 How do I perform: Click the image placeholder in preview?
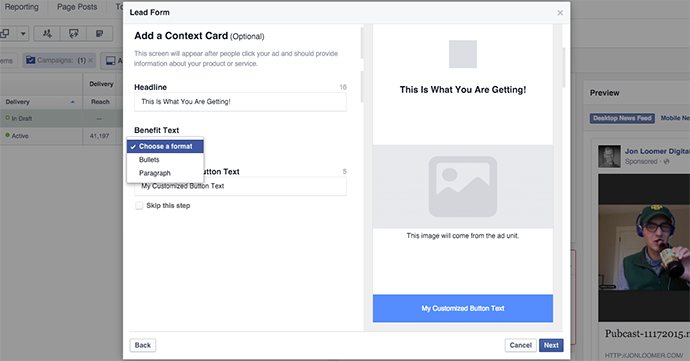(462, 186)
